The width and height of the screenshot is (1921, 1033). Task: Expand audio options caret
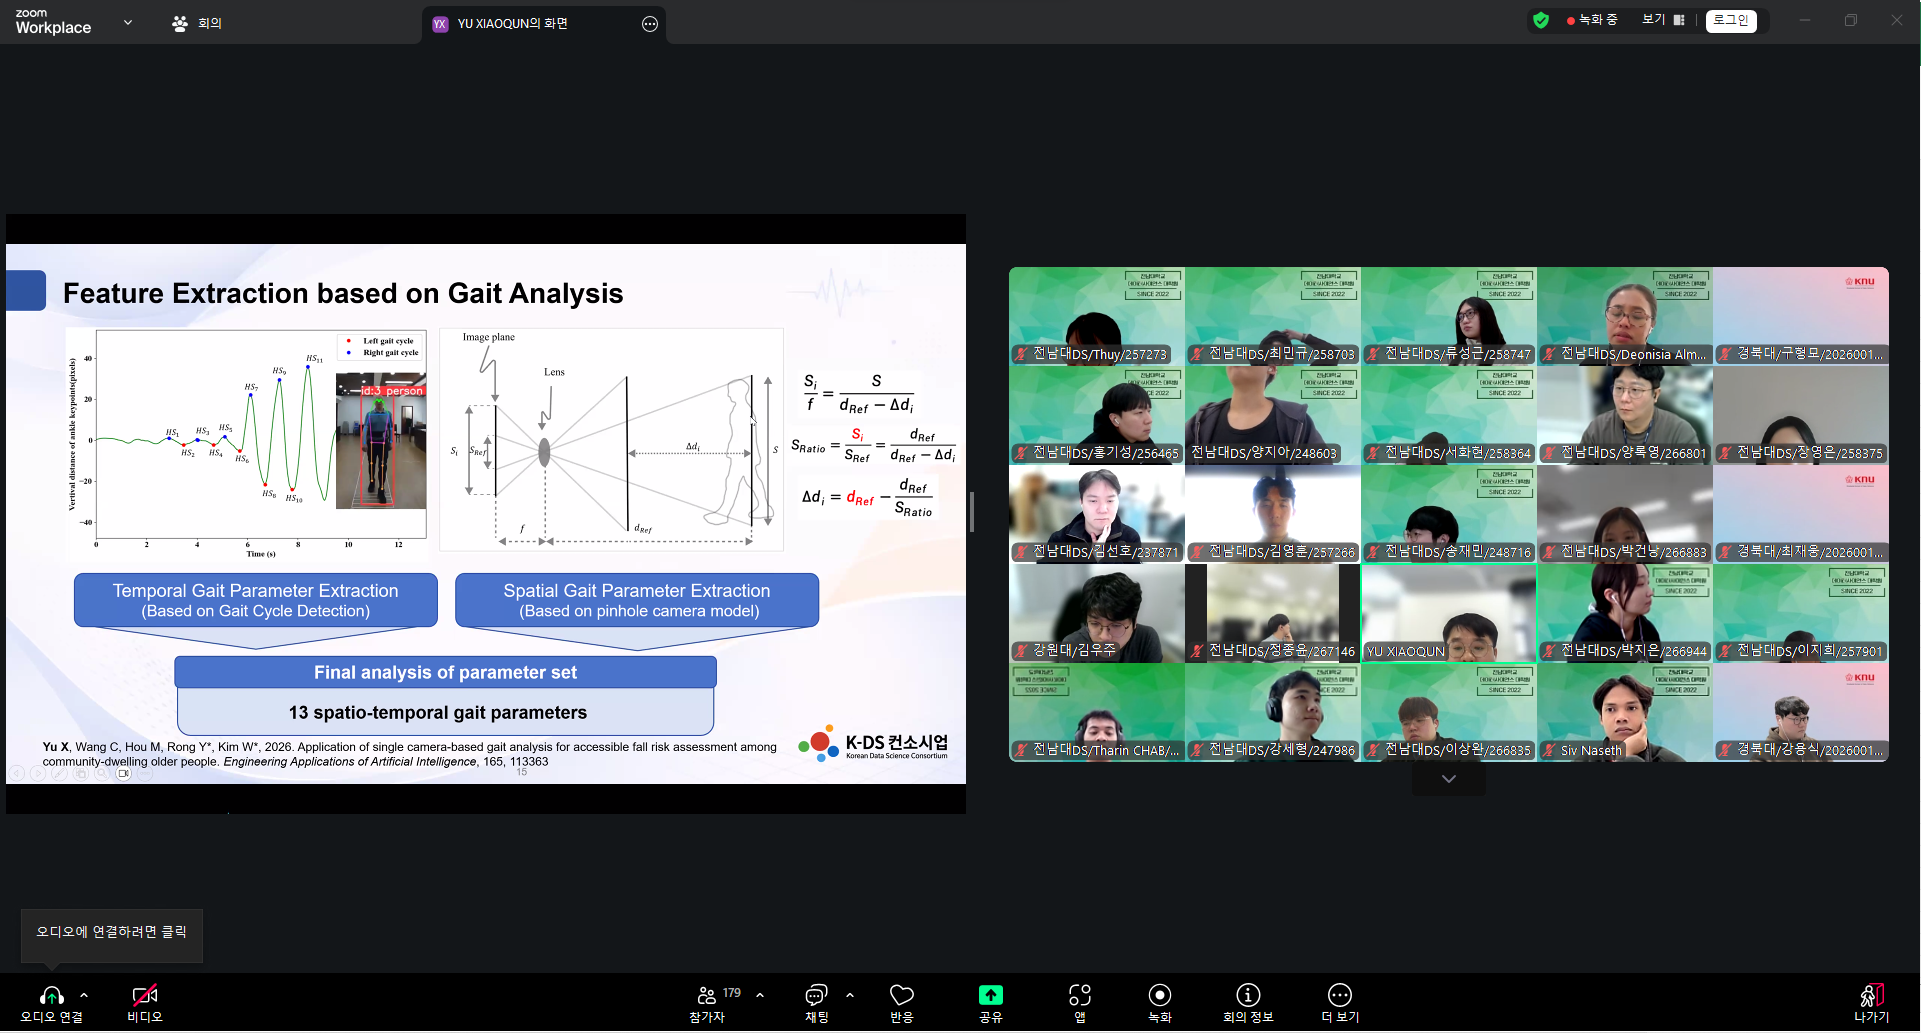(84, 995)
